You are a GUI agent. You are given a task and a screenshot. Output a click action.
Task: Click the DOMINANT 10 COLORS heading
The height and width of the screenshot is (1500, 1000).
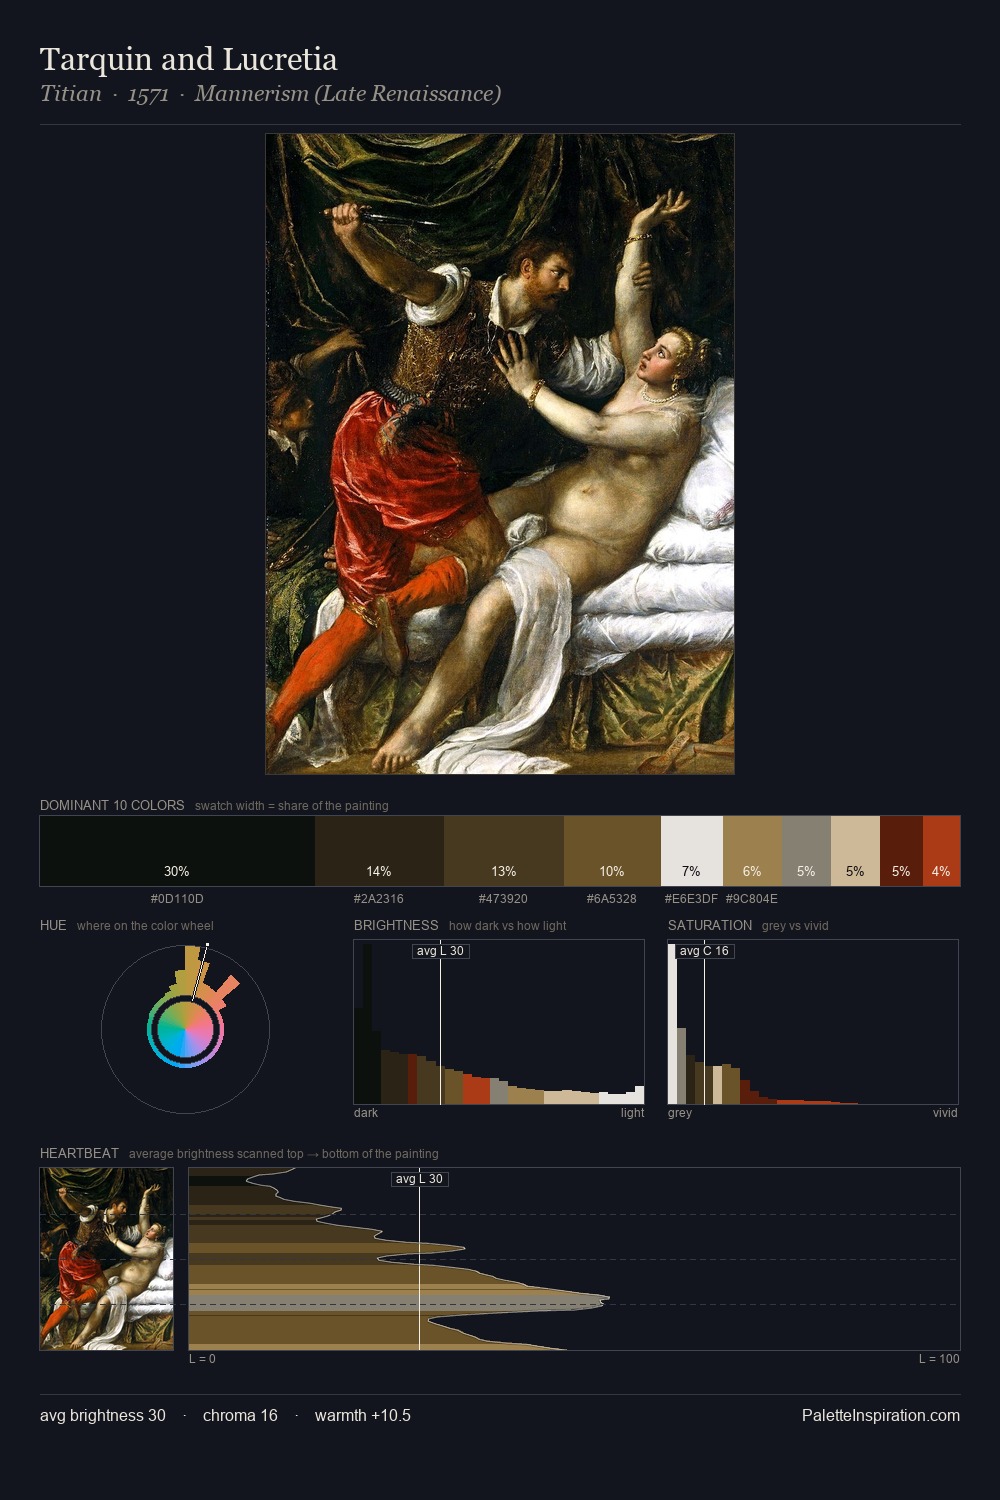pyautogui.click(x=112, y=805)
